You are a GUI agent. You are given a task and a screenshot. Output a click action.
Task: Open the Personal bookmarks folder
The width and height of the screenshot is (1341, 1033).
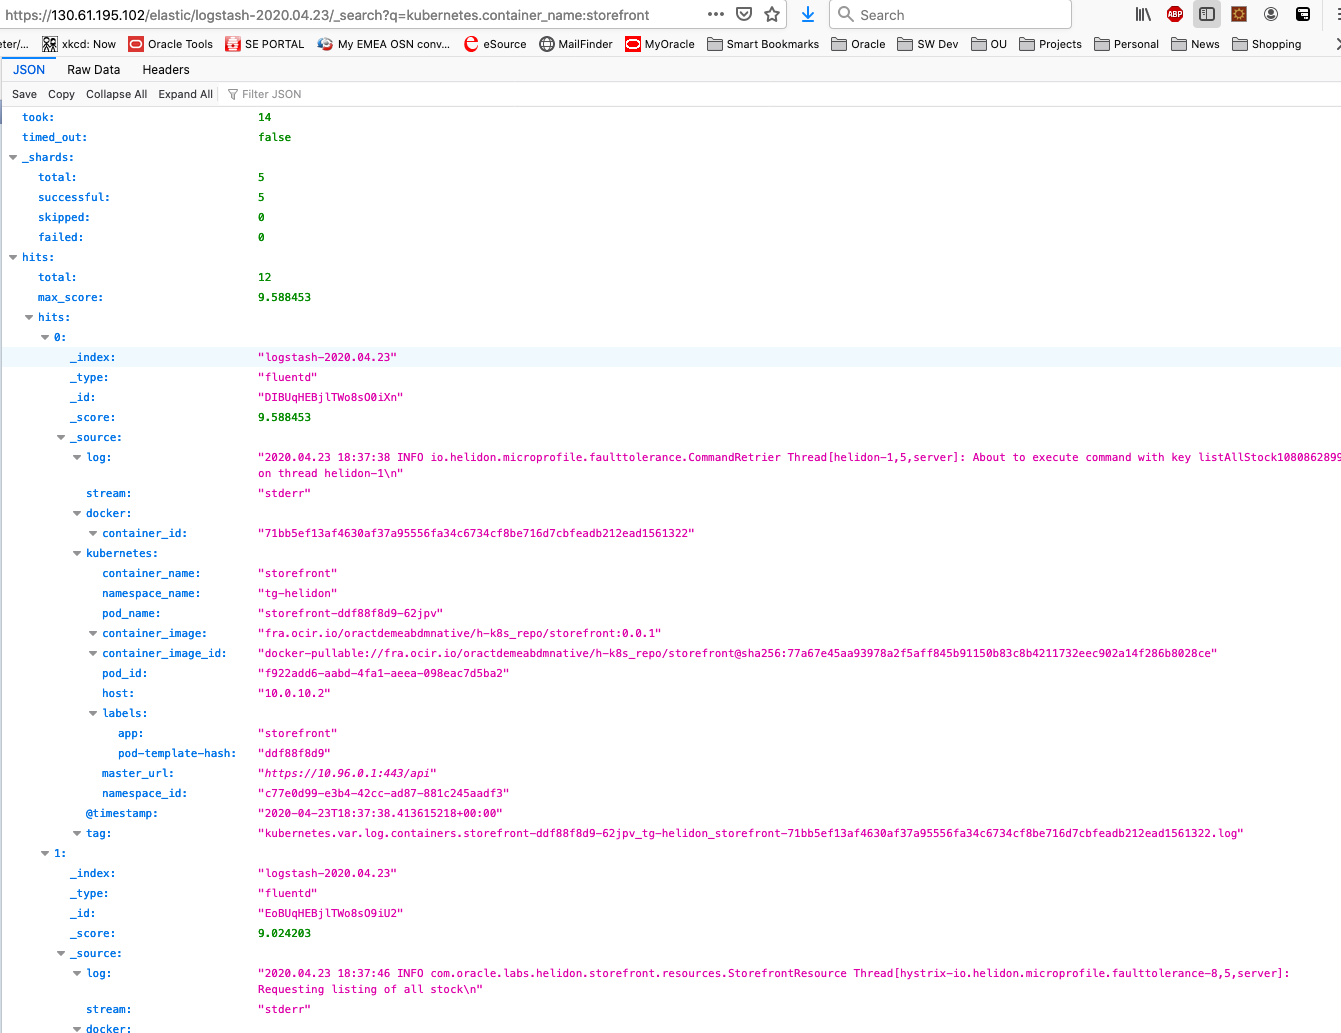[1127, 44]
